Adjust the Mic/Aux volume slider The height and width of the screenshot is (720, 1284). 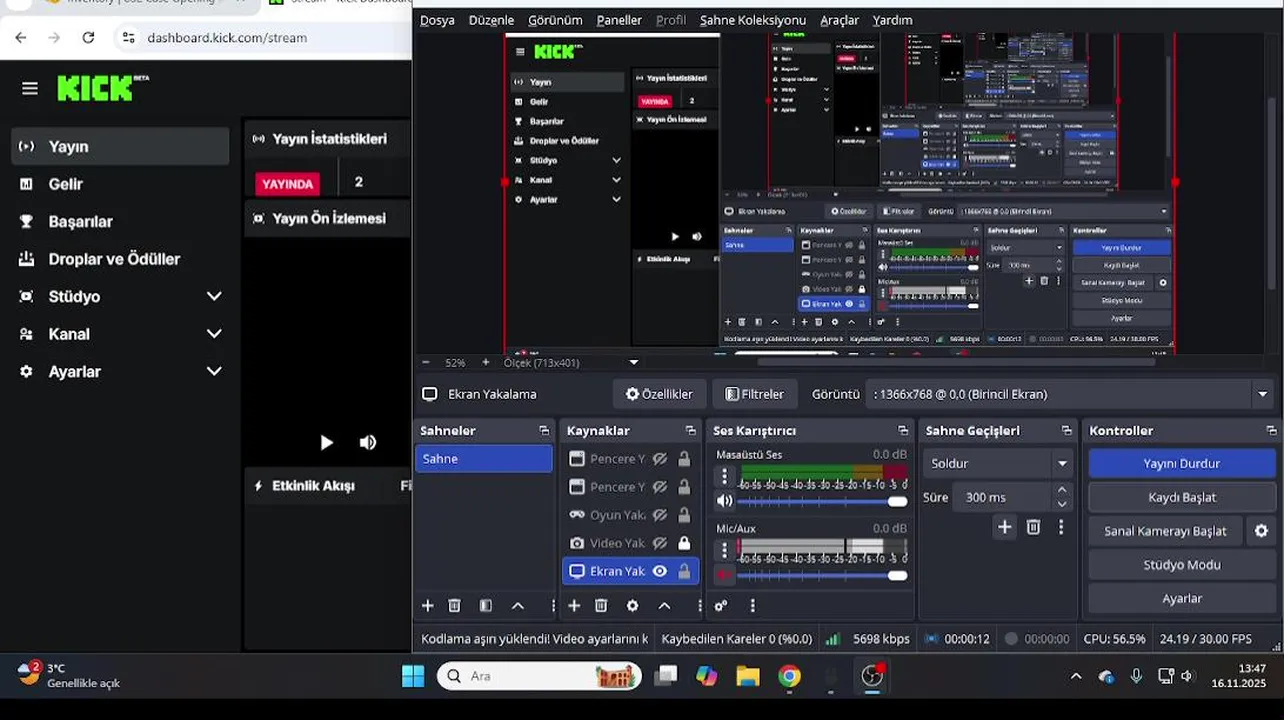click(822, 575)
